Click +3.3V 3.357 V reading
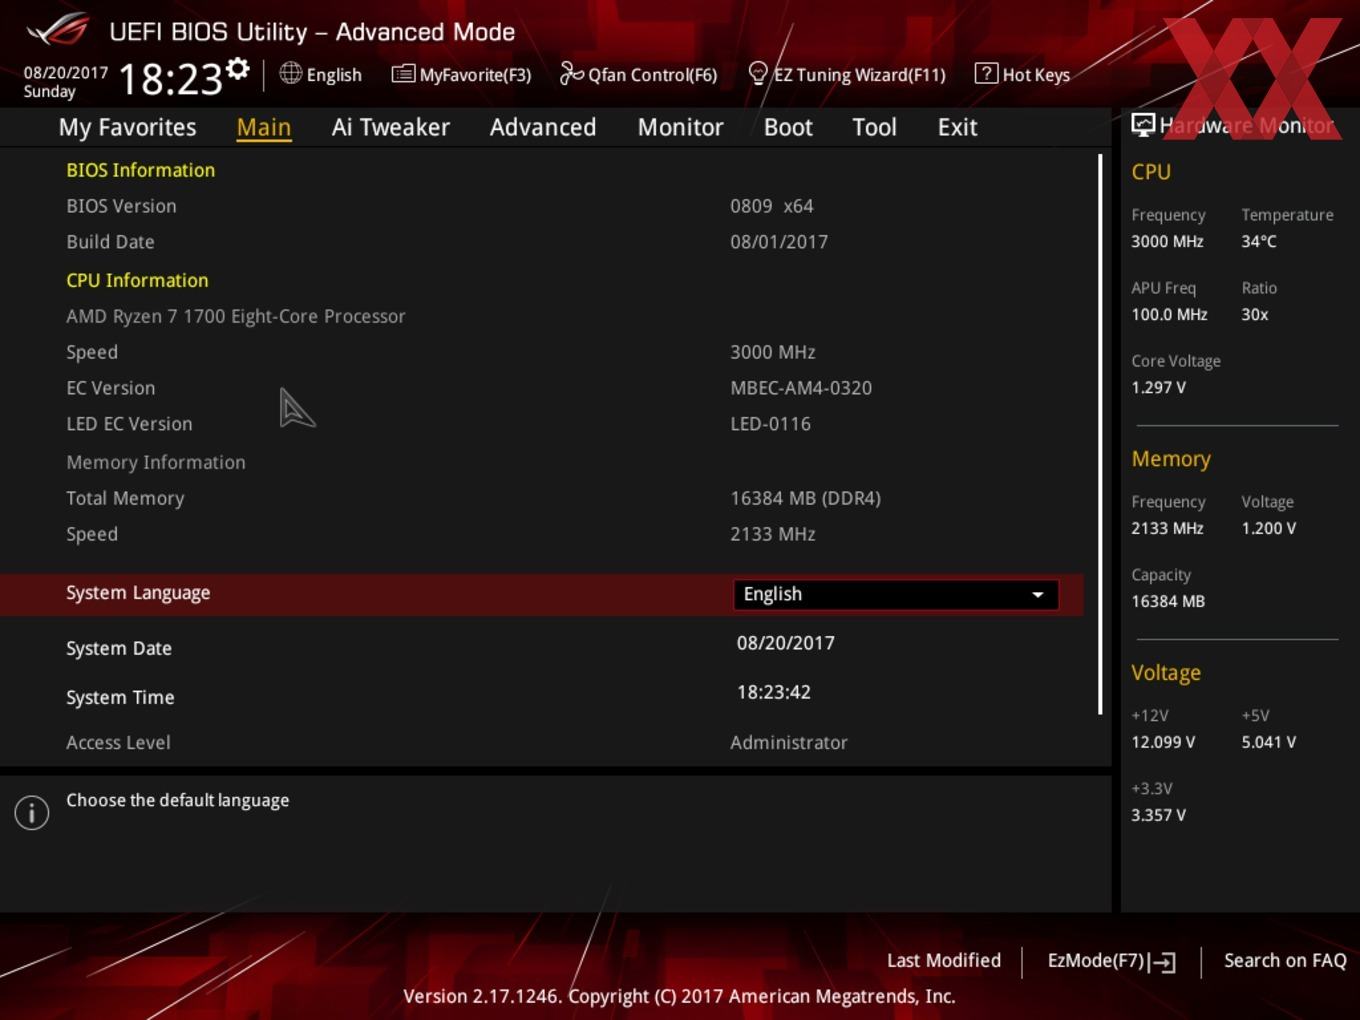The height and width of the screenshot is (1020, 1360). (x=1158, y=815)
